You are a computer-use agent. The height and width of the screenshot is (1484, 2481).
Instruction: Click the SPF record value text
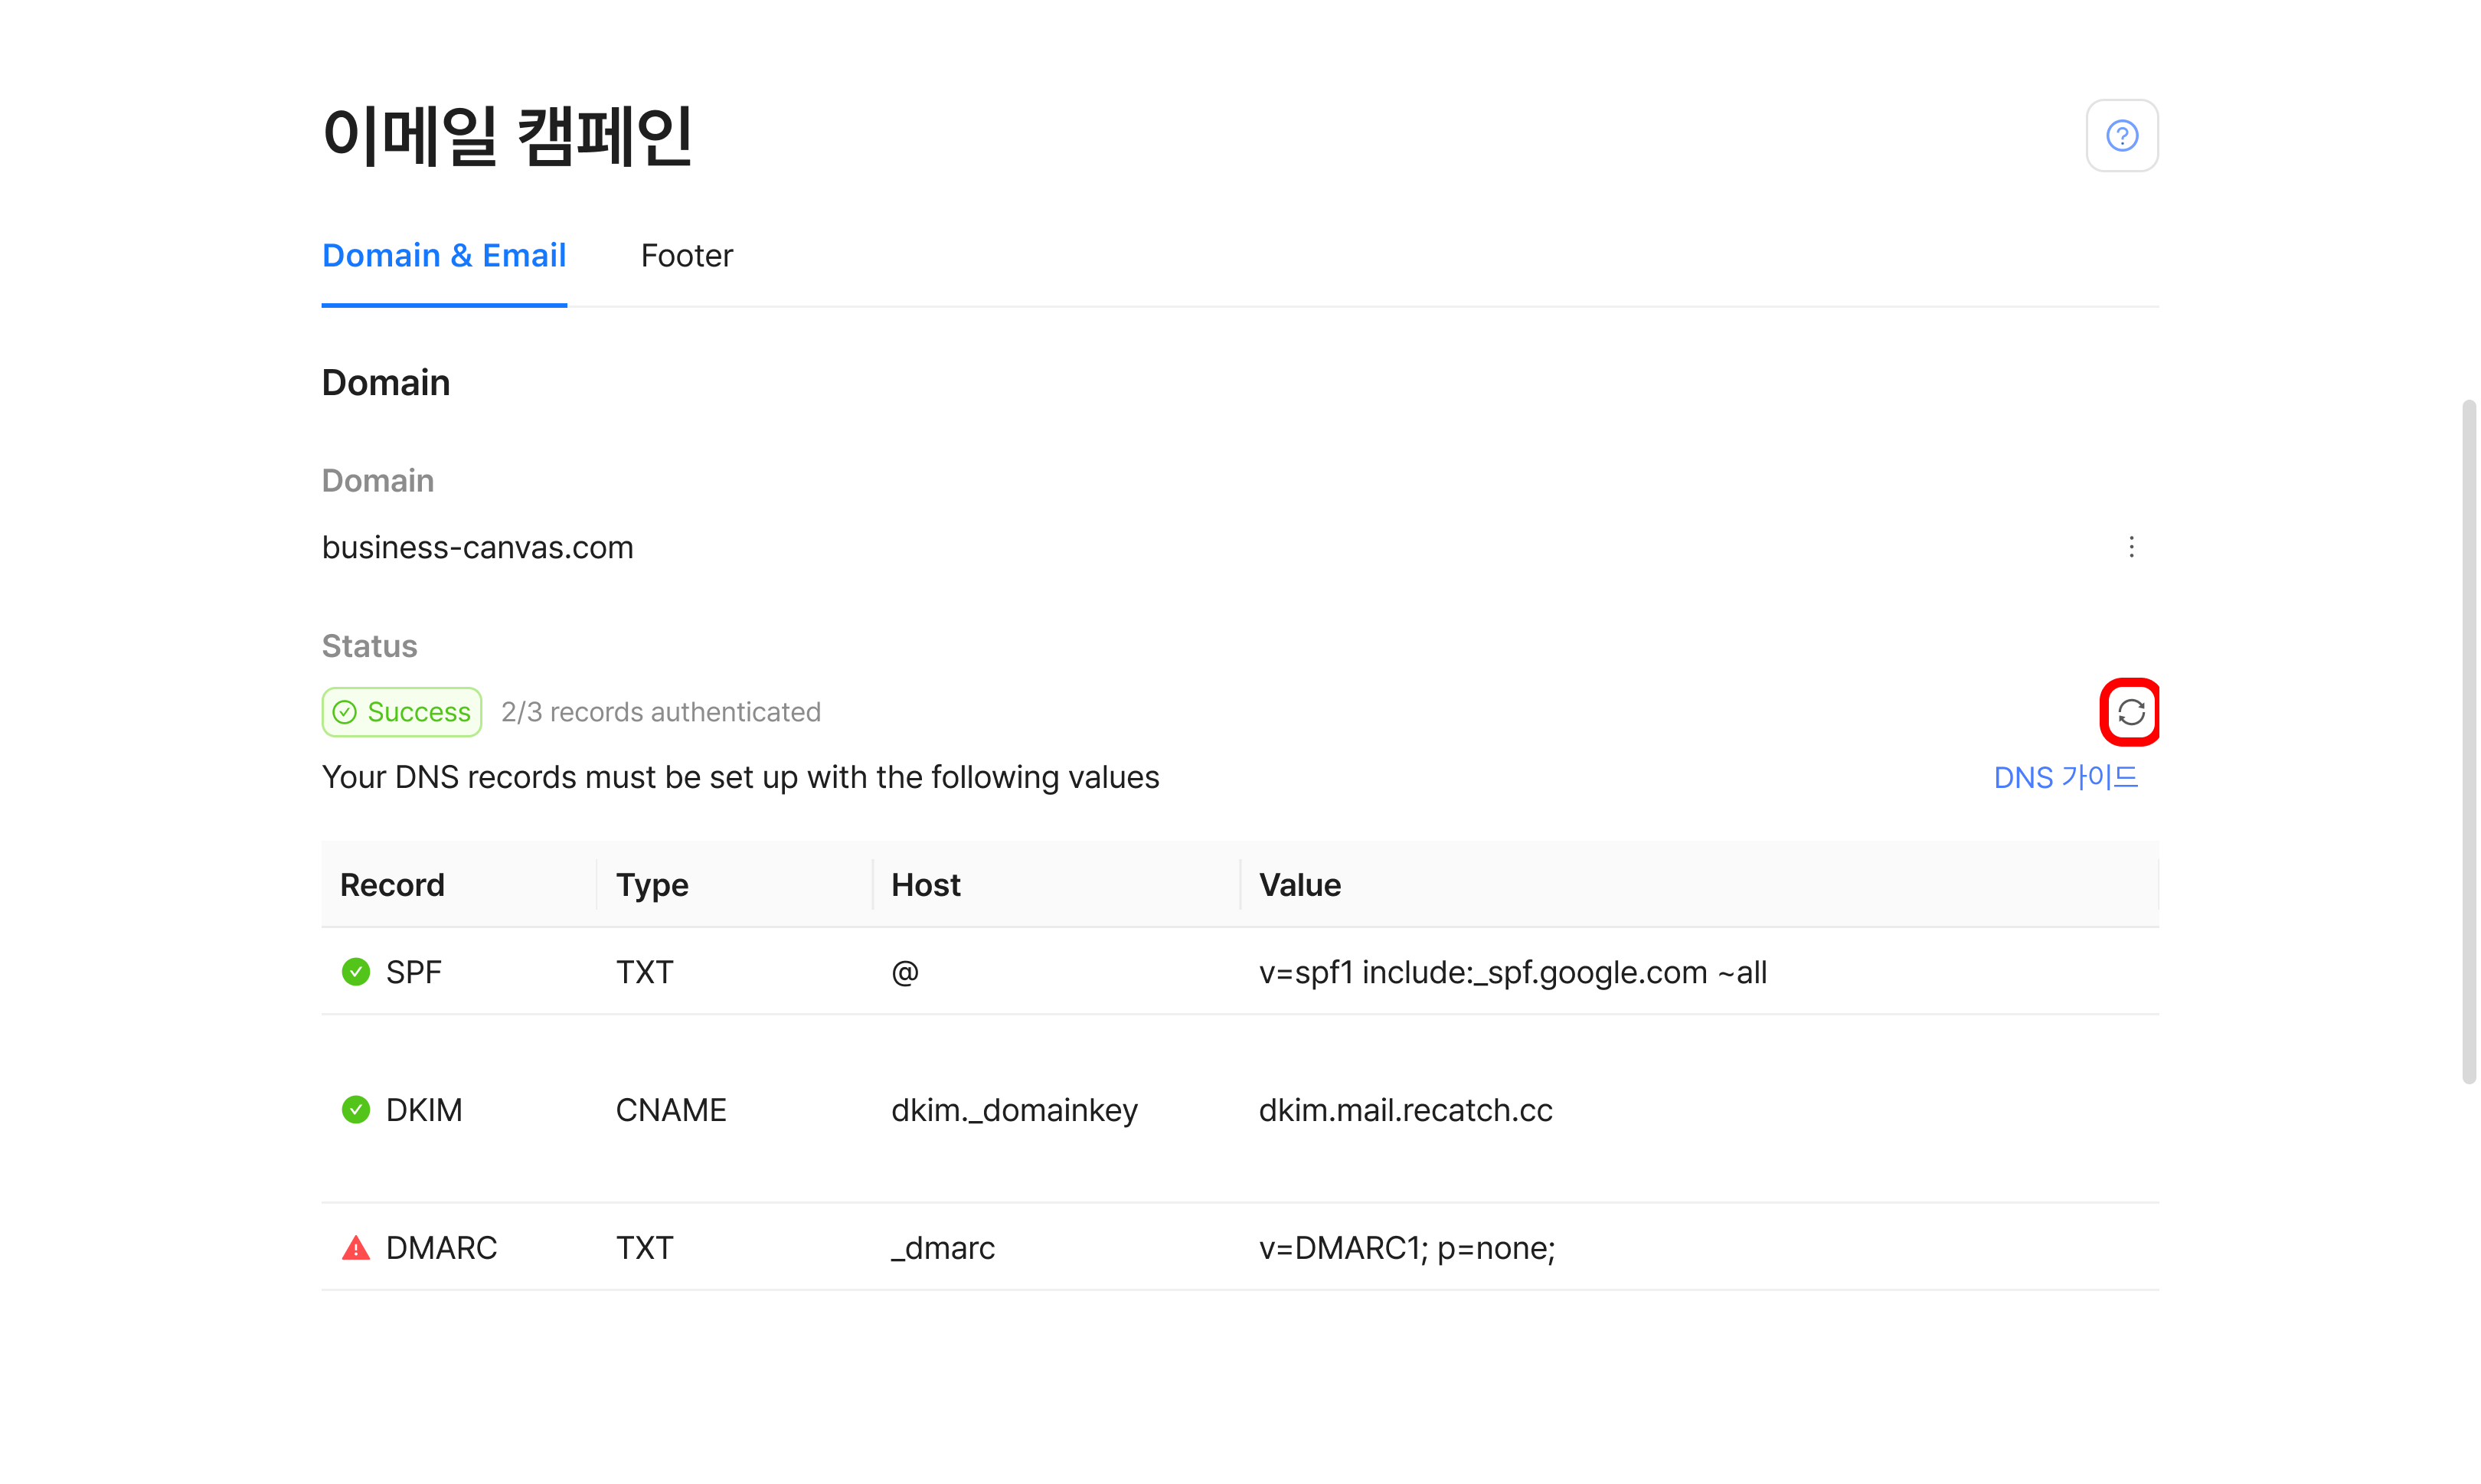1512,972
